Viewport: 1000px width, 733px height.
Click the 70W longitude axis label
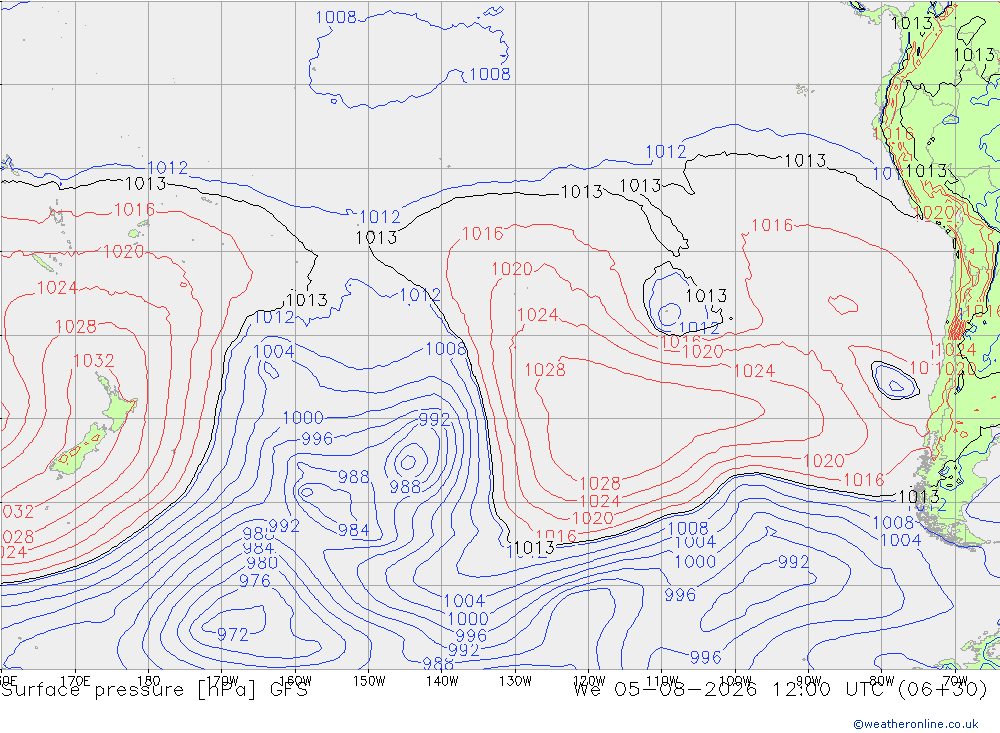pos(955,681)
